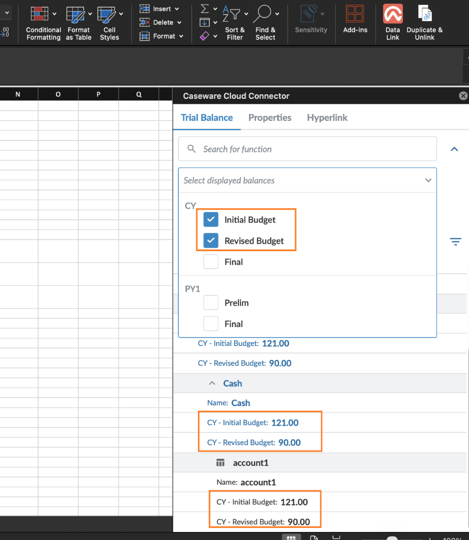Viewport: 469px width, 540px height.
Task: Click the Fill down icon
Action: (205, 22)
